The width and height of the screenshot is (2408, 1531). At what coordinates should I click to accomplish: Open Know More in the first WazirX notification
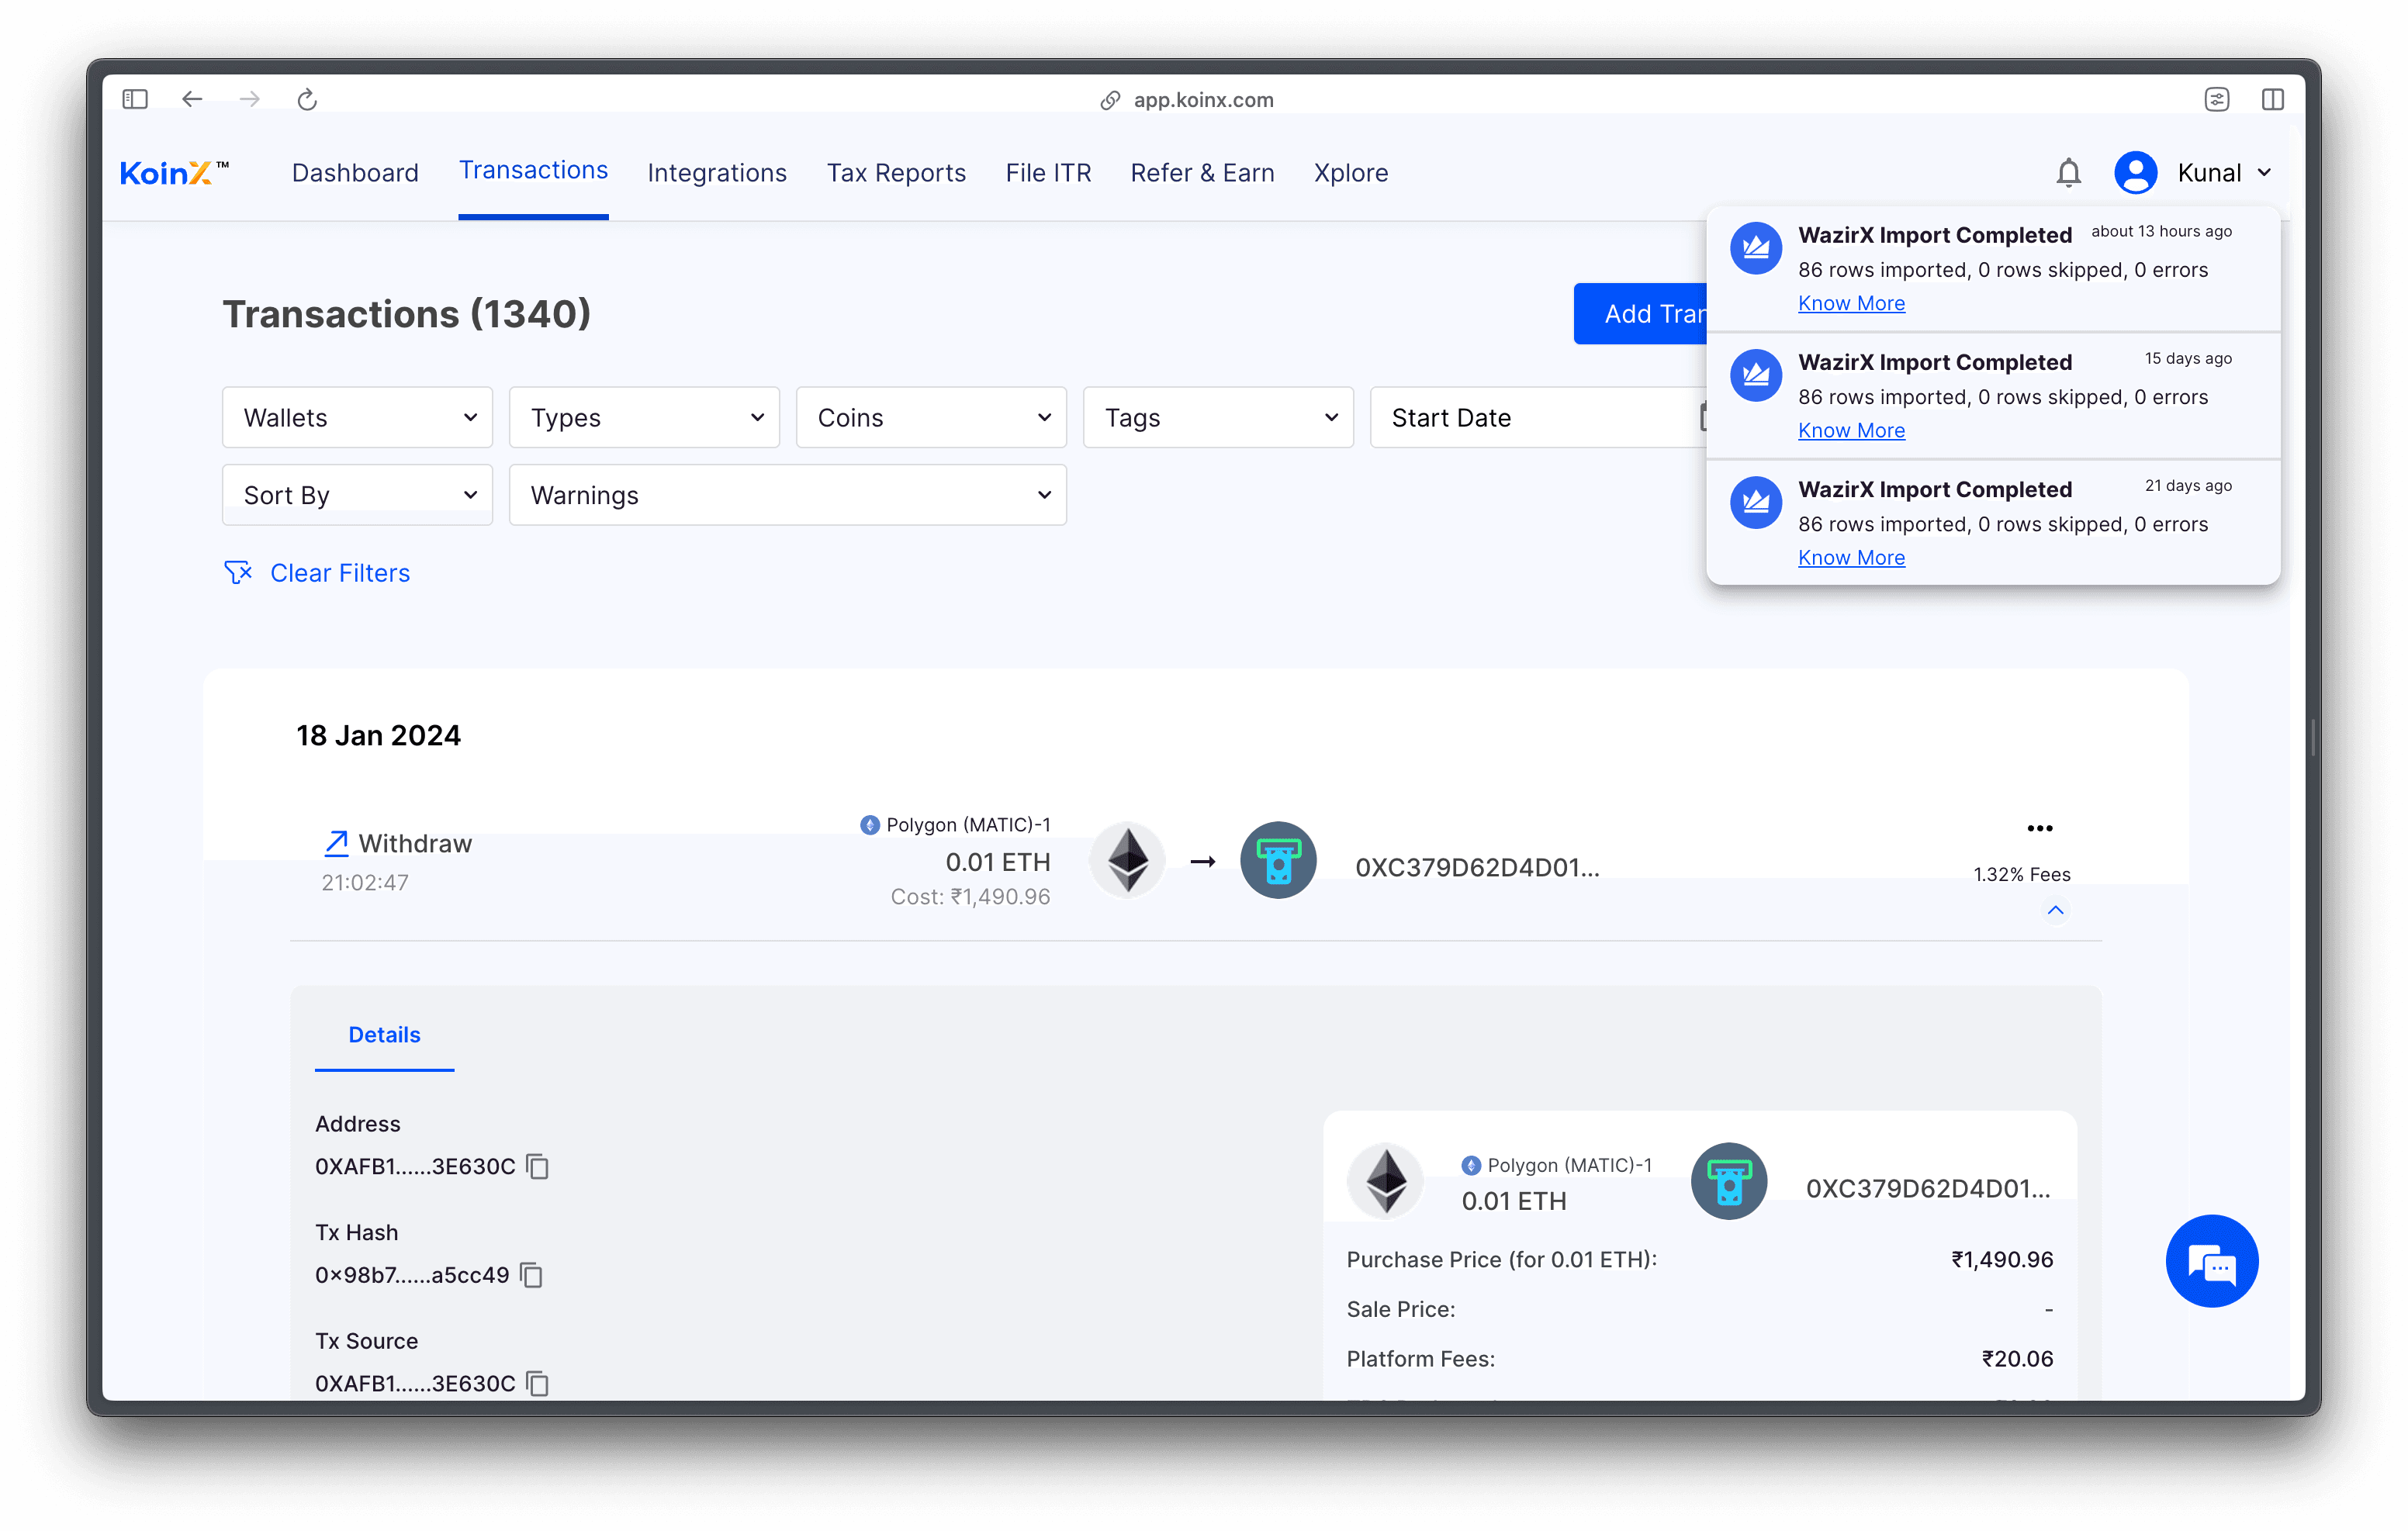[1851, 303]
